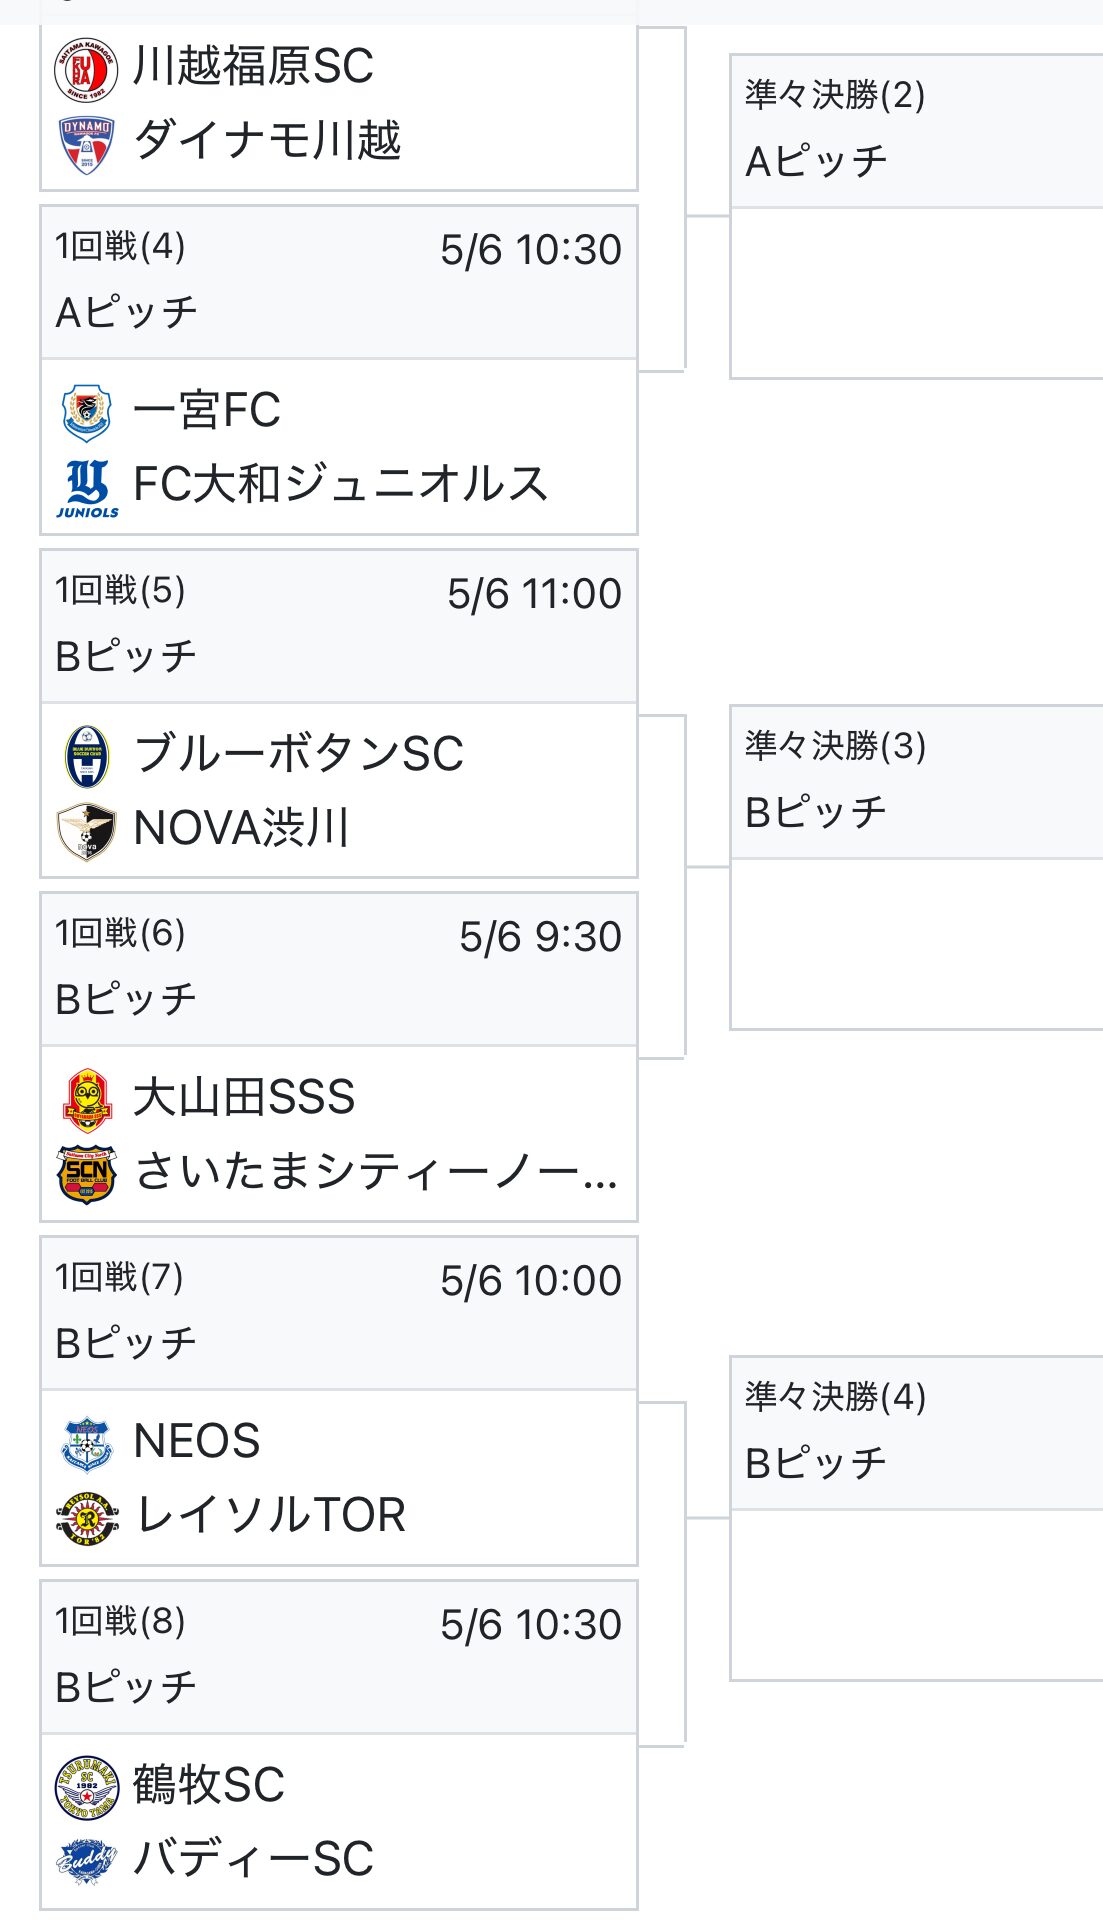Select the 準々決勝(2) Aピッチ match box

point(917,217)
